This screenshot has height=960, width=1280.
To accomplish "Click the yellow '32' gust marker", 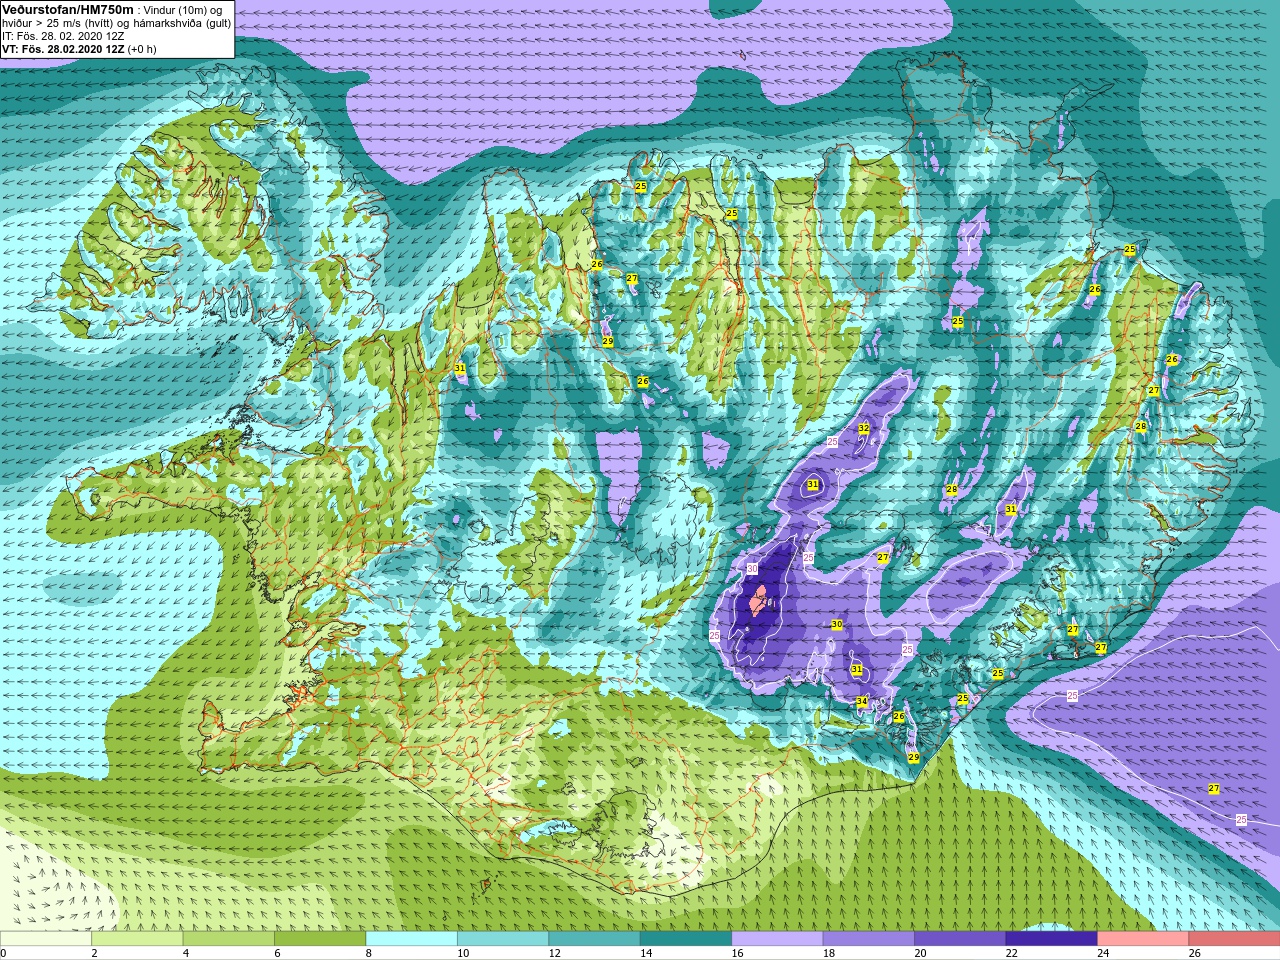I will coord(864,428).
